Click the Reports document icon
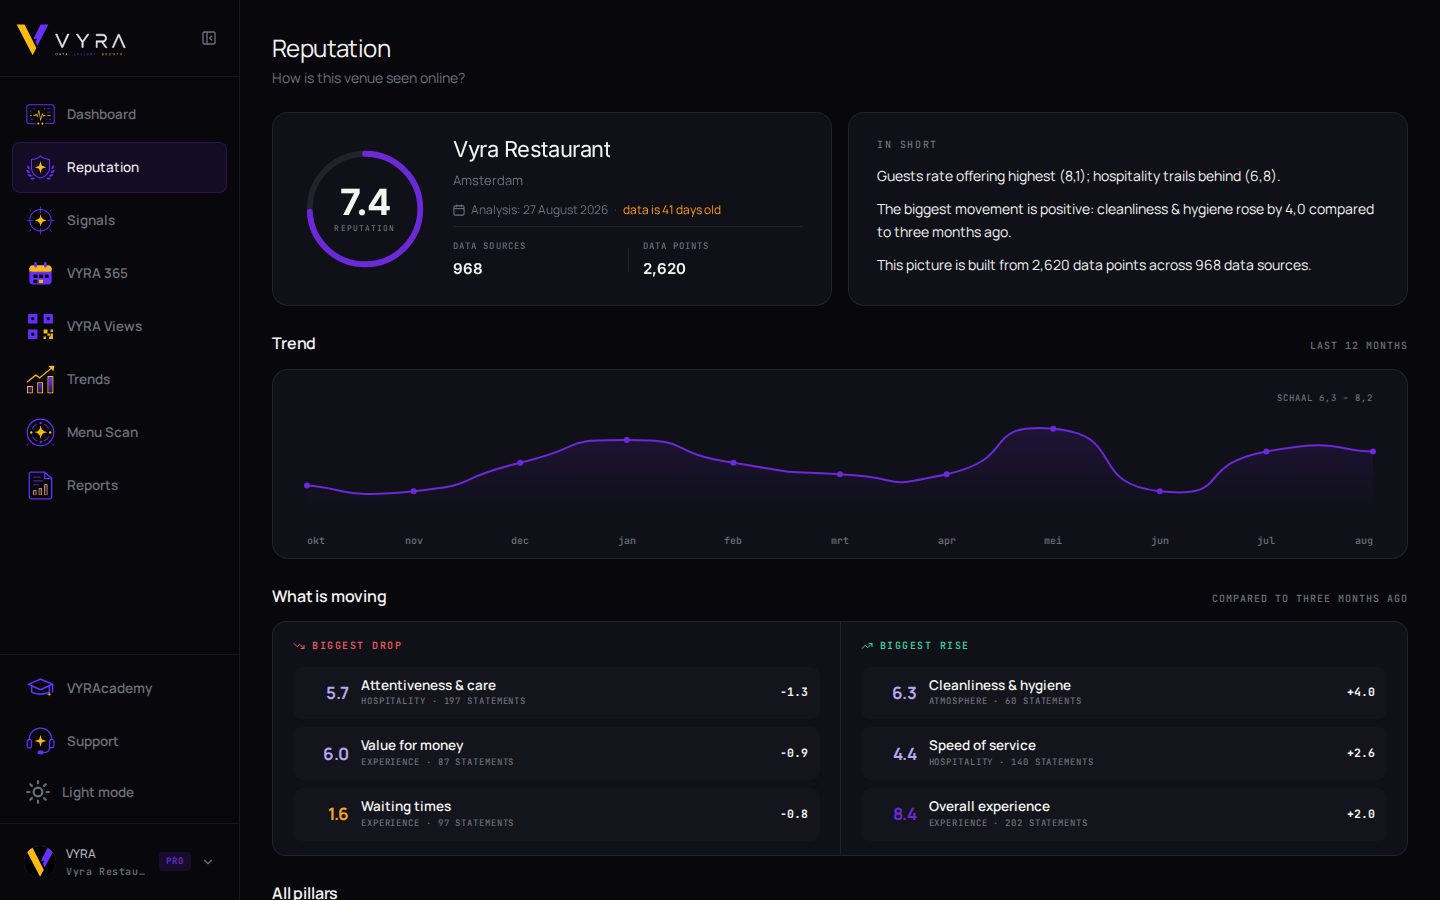Image resolution: width=1440 pixels, height=900 pixels. click(40, 485)
